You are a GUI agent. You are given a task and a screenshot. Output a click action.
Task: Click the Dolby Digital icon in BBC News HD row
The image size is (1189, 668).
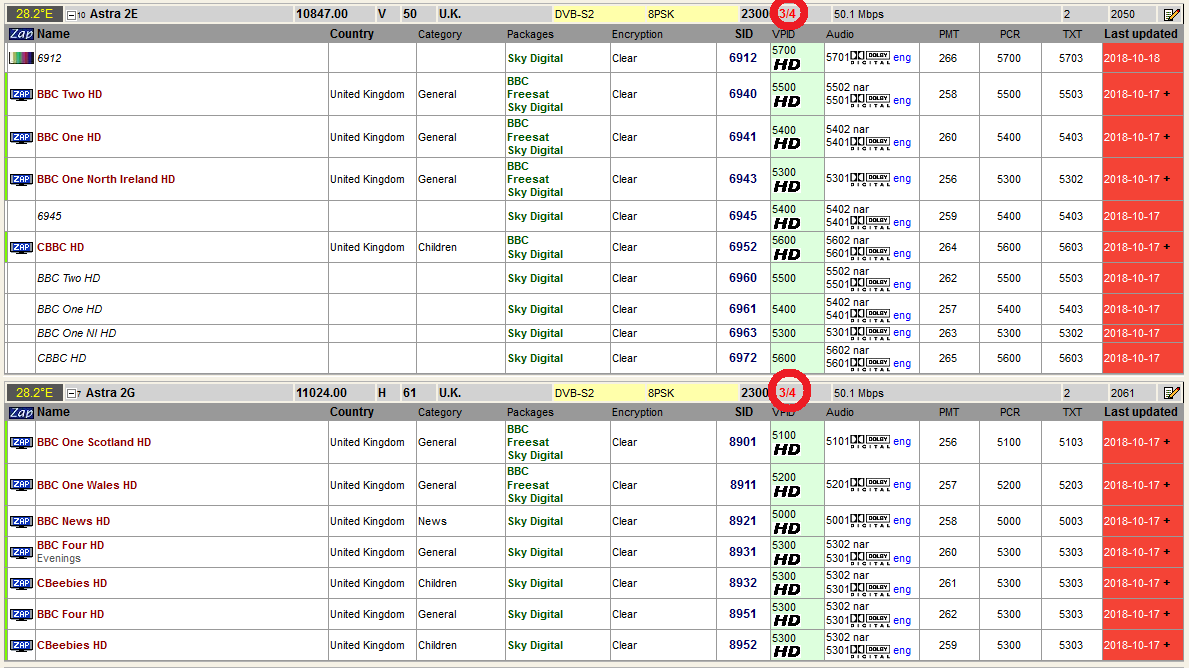(x=870, y=521)
